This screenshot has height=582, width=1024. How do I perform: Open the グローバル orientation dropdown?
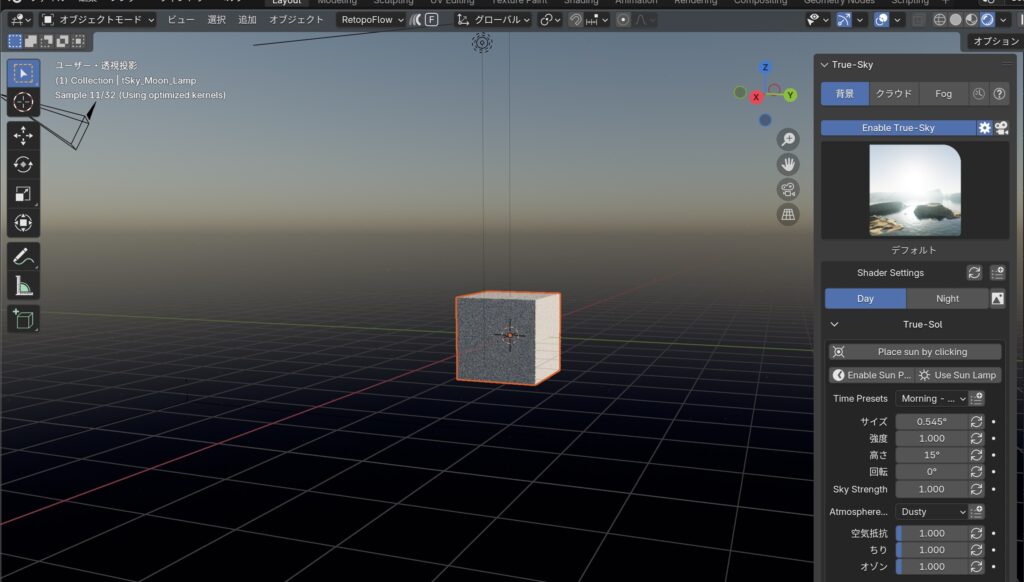point(493,20)
